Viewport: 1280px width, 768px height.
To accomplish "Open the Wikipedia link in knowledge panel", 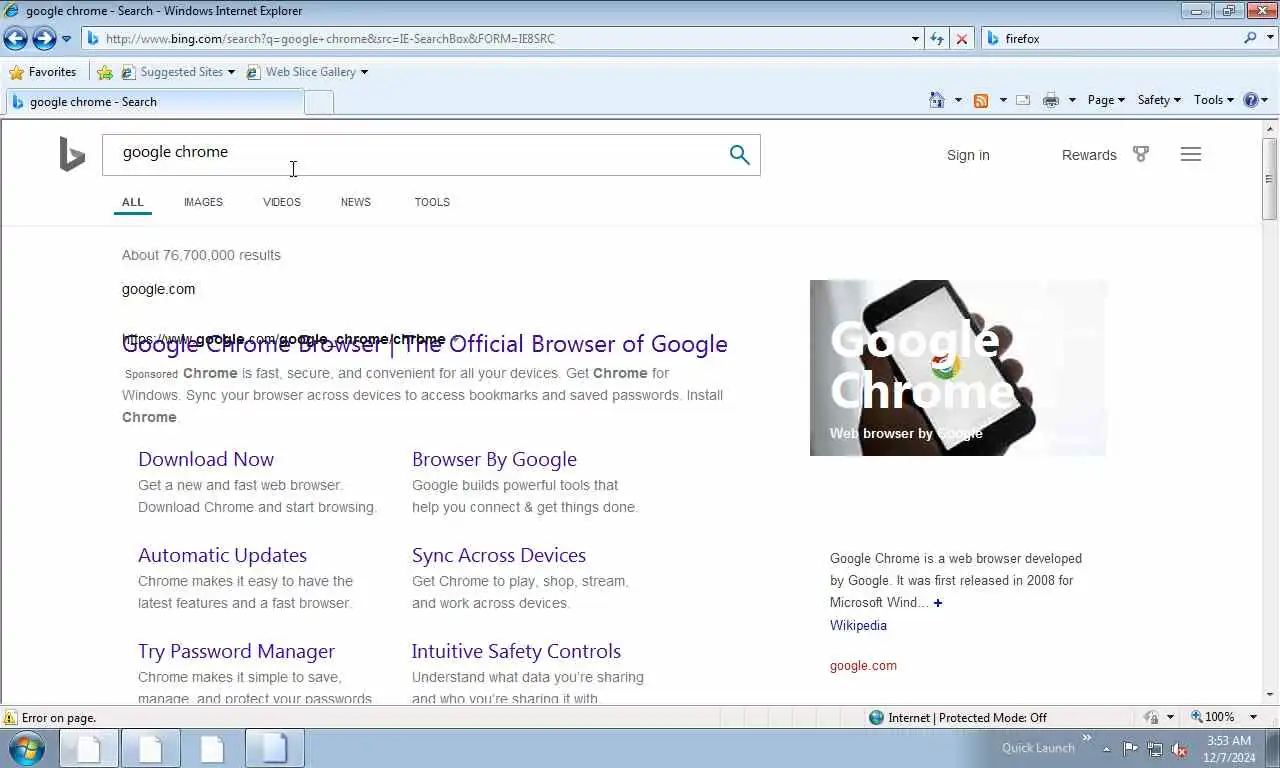I will tap(858, 625).
